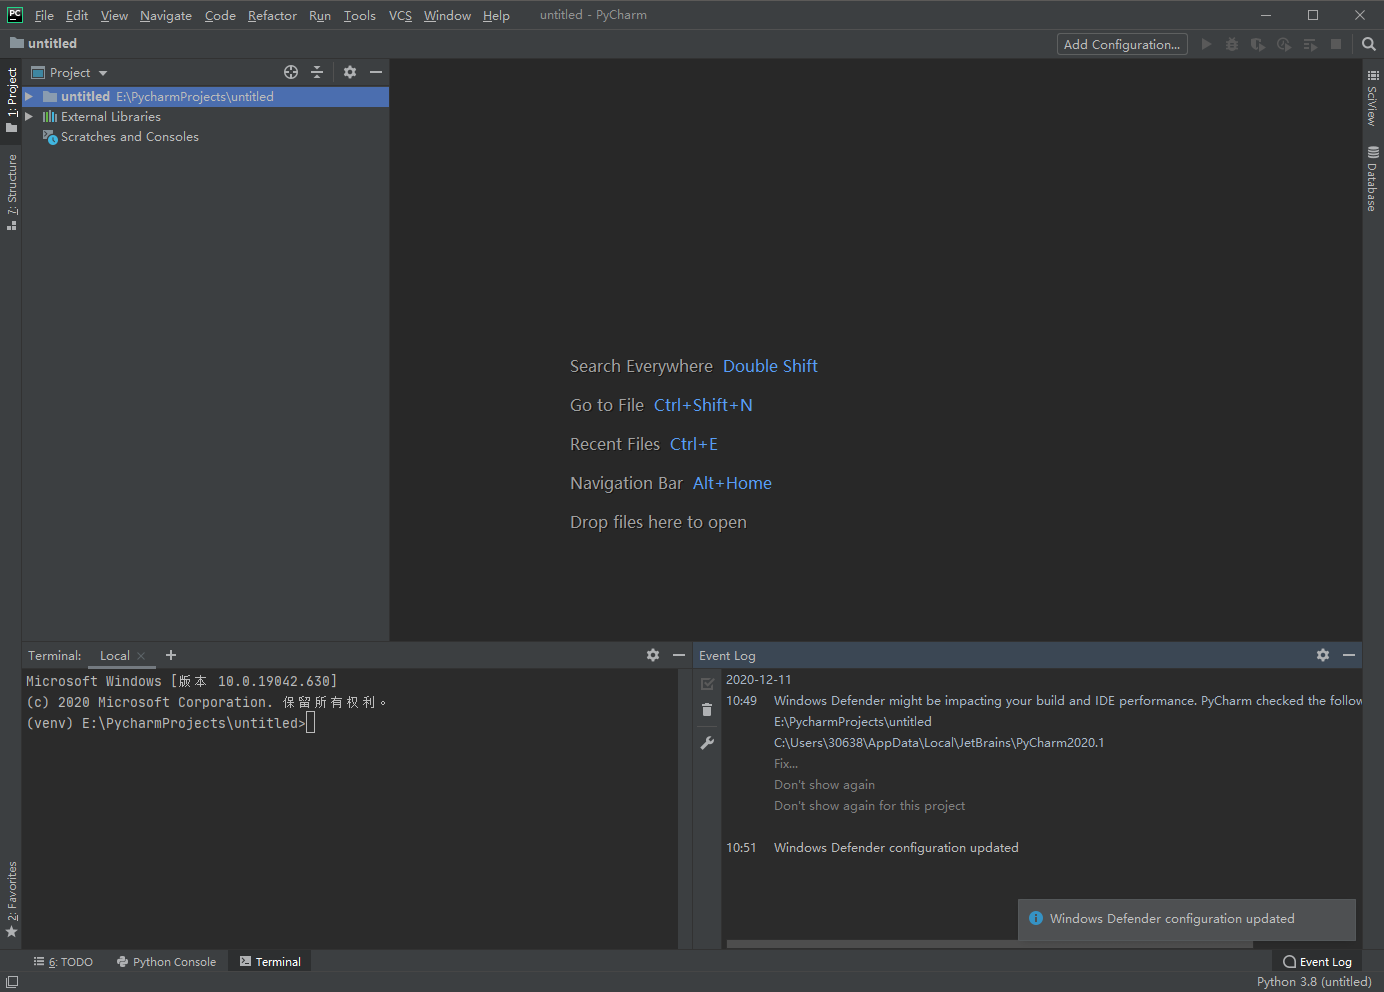Toggle the 1: Project side tab
Image resolution: width=1384 pixels, height=992 pixels.
click(x=11, y=100)
